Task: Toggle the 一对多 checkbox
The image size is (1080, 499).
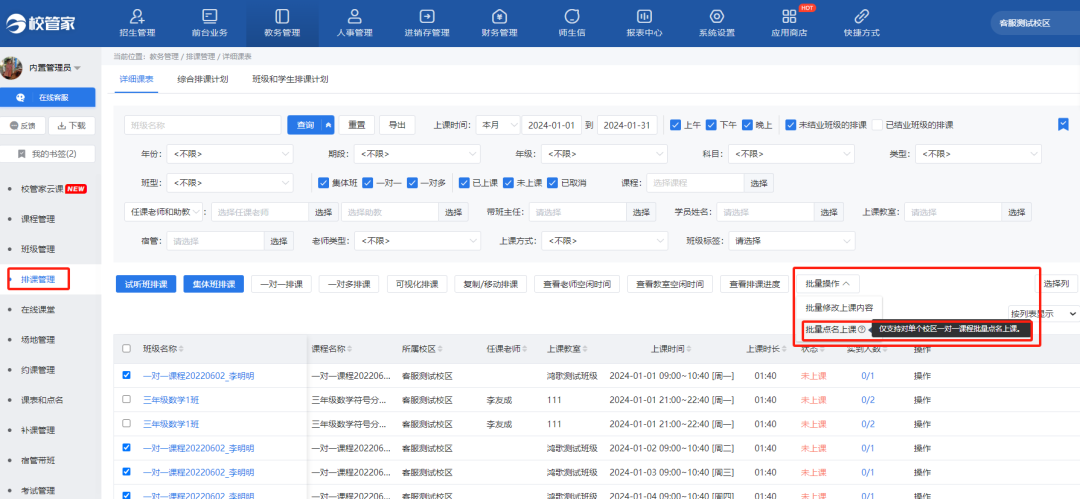Action: point(412,183)
